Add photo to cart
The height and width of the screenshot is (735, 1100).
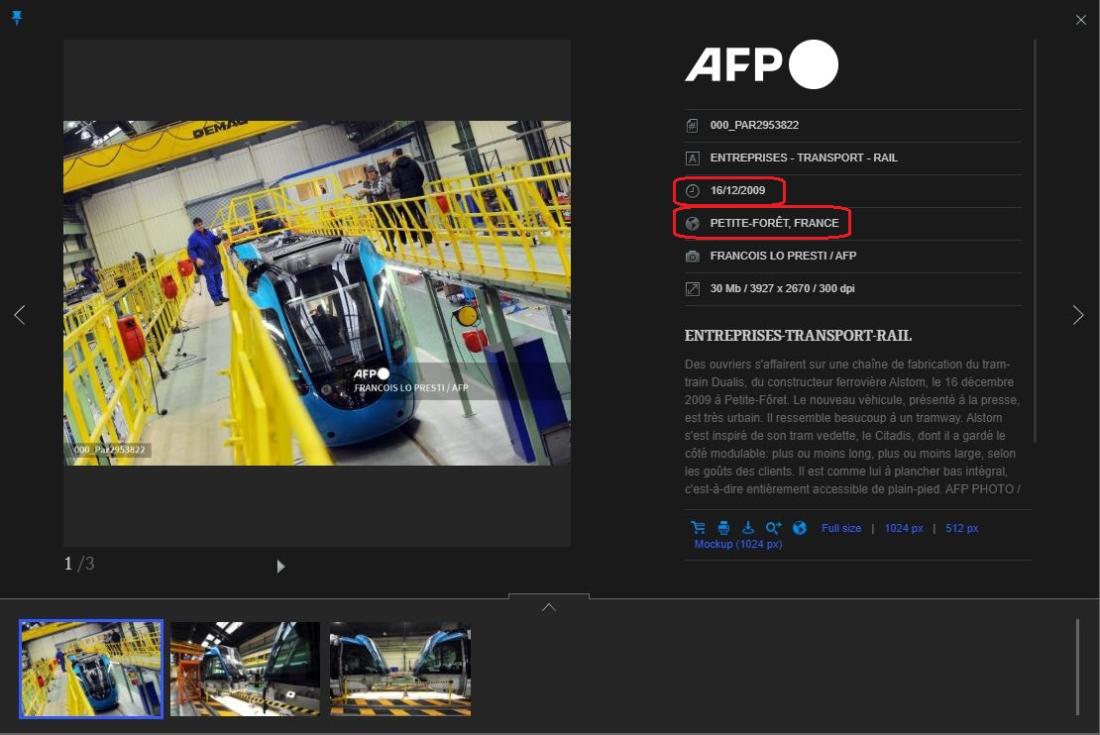click(x=698, y=528)
